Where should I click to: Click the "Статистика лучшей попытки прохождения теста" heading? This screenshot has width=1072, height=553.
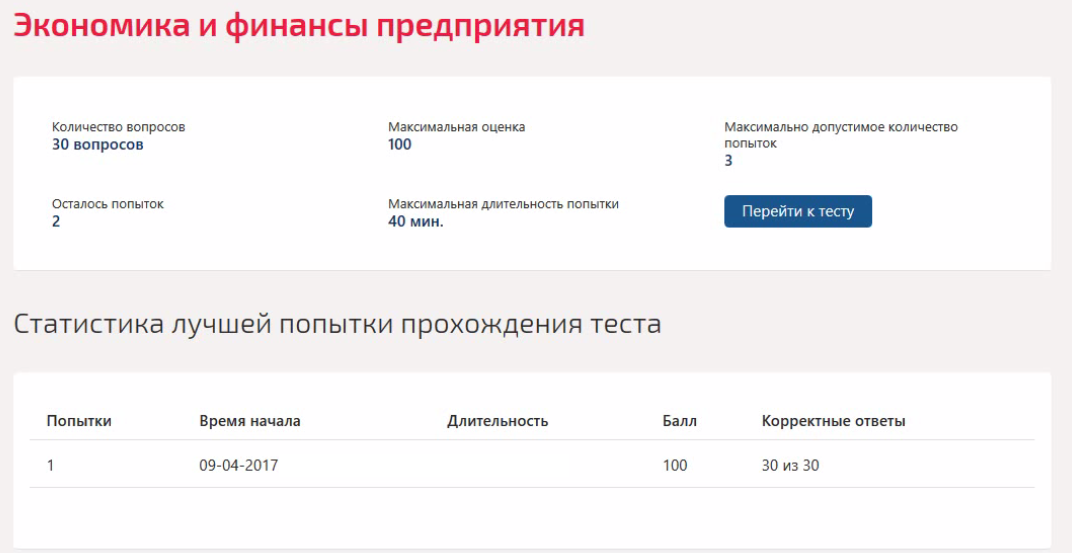tap(337, 324)
